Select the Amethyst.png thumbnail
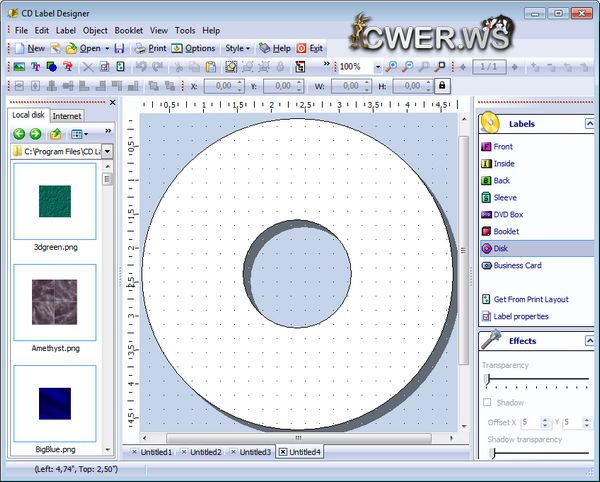Viewport: 600px width, 482px height. [x=55, y=302]
